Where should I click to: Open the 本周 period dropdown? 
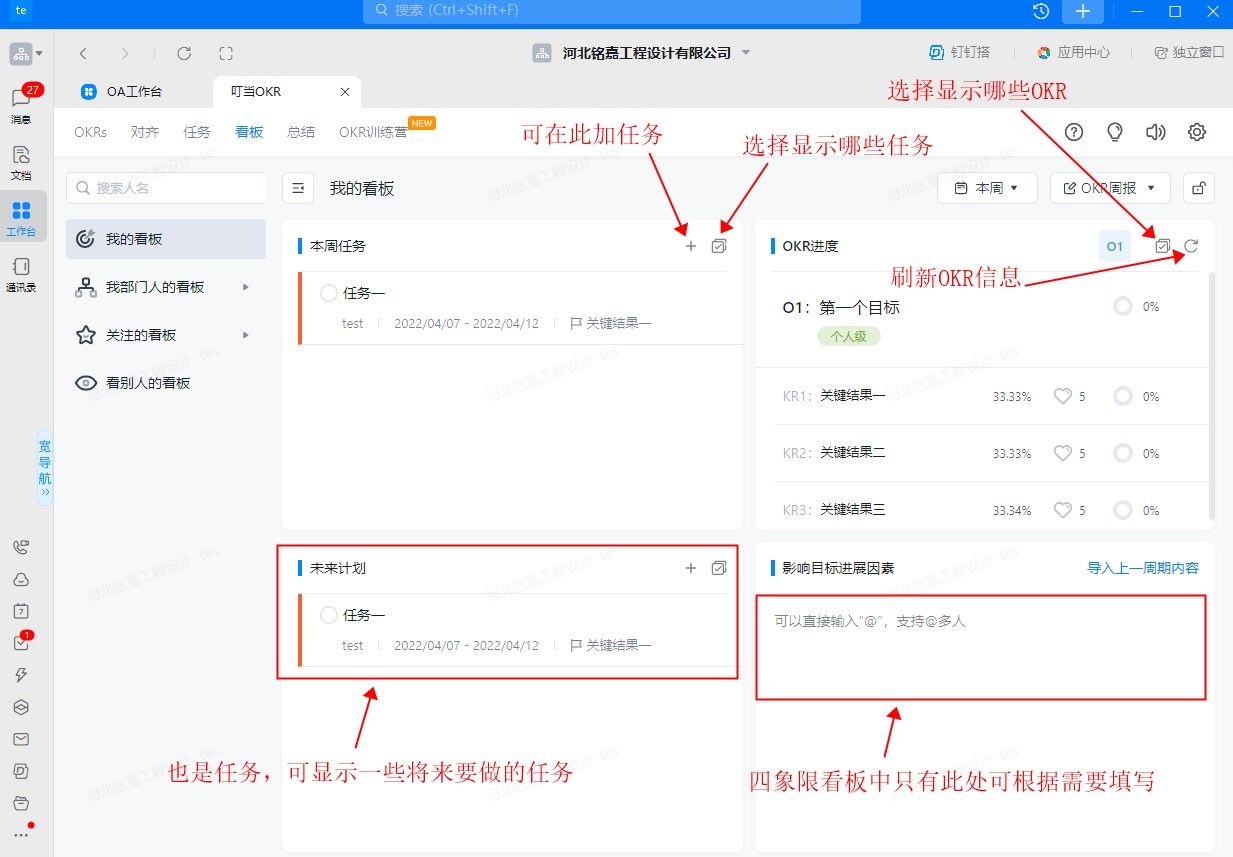tap(985, 188)
